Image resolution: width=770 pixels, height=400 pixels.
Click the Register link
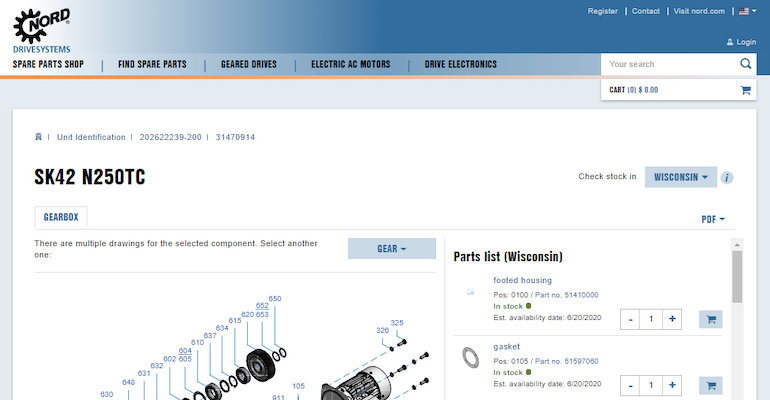coord(603,11)
